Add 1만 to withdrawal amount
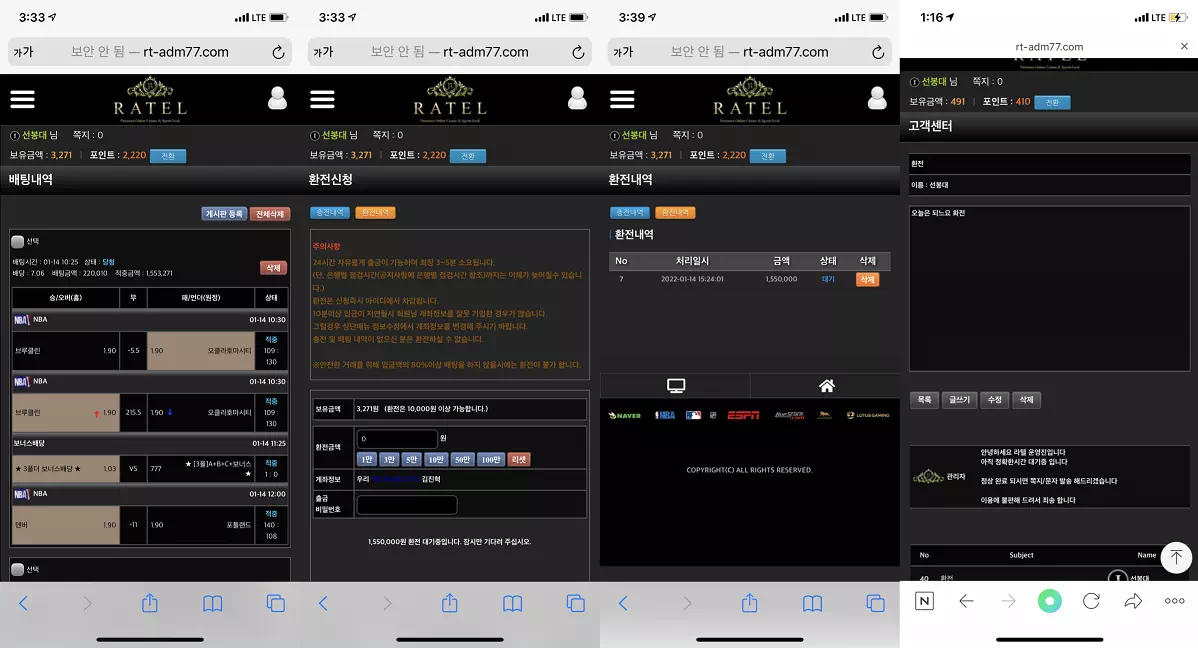Viewport: 1198px width, 648px height. click(367, 459)
